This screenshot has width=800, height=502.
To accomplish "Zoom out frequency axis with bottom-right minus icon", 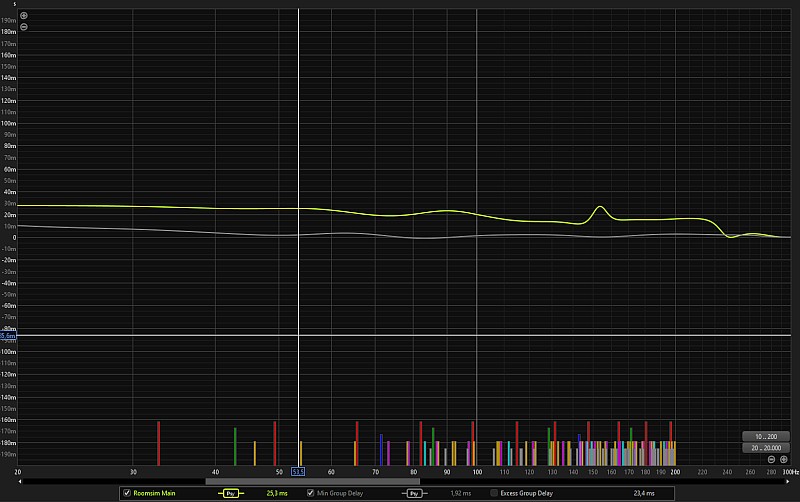I will click(771, 459).
